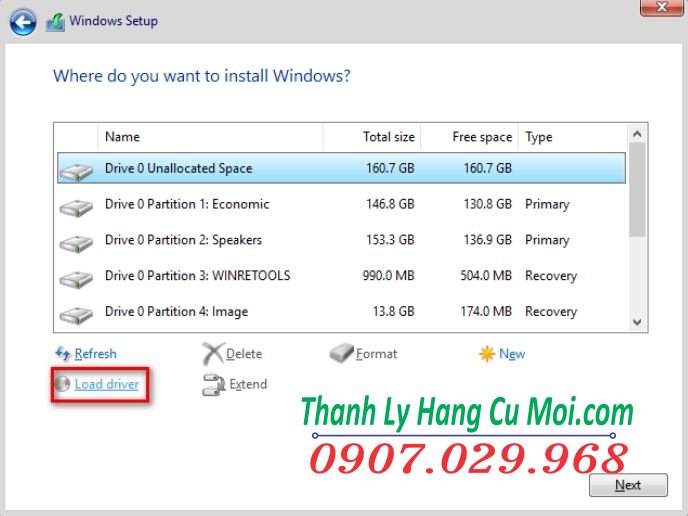Click the Format drive icon
688x516 pixels.
(341, 353)
